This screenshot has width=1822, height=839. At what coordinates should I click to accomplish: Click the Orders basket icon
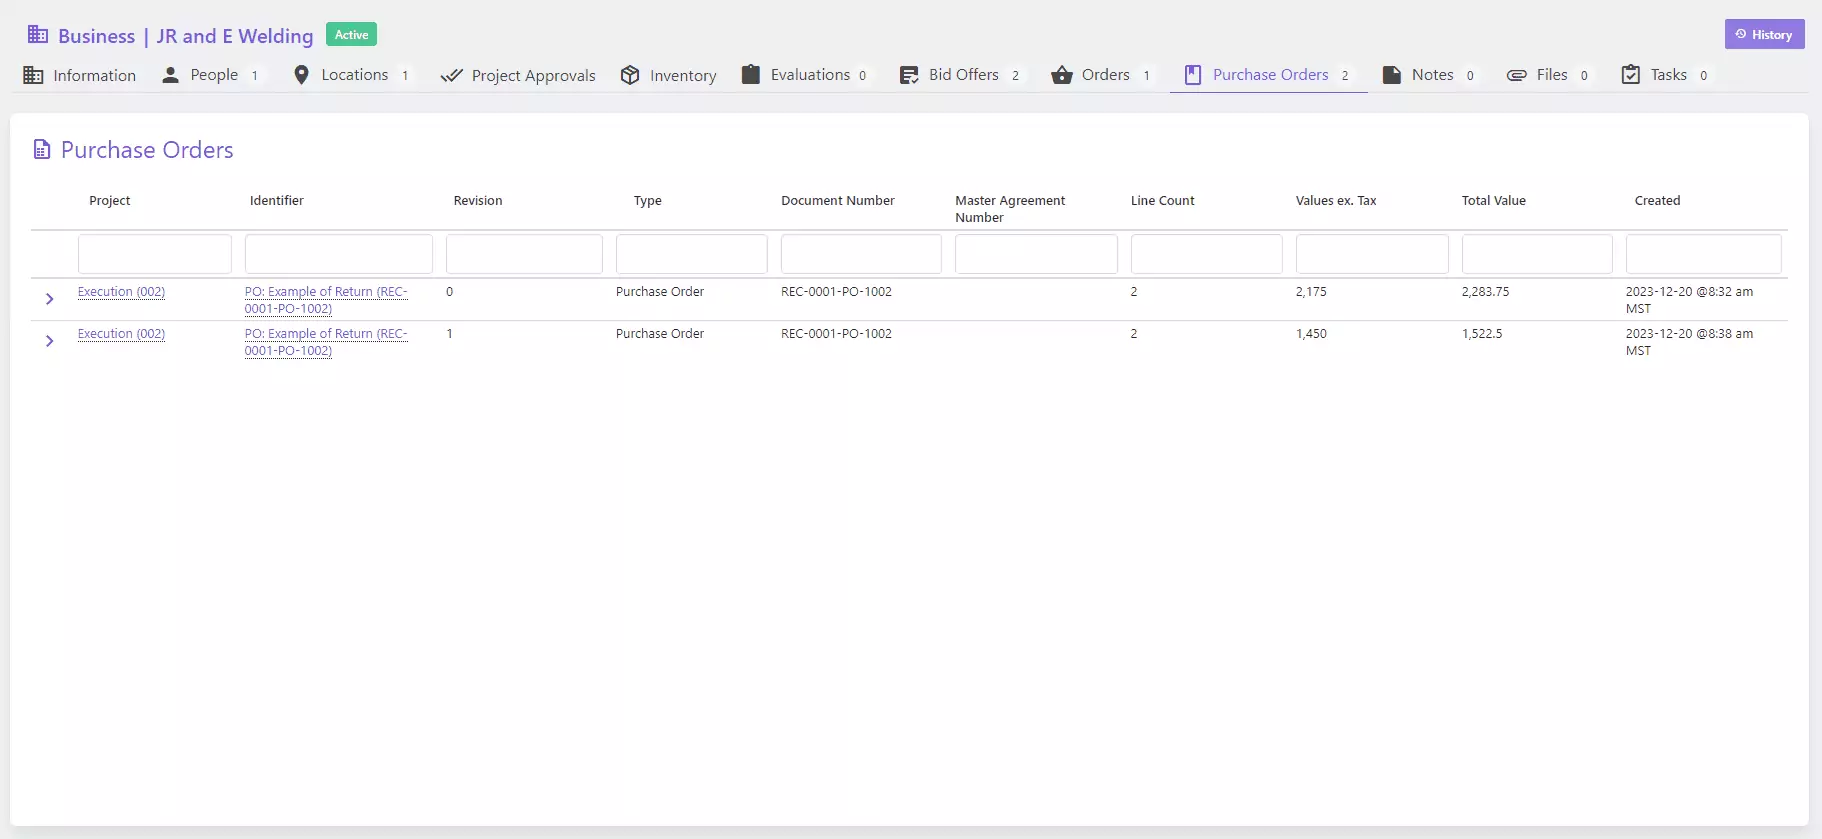(x=1062, y=75)
